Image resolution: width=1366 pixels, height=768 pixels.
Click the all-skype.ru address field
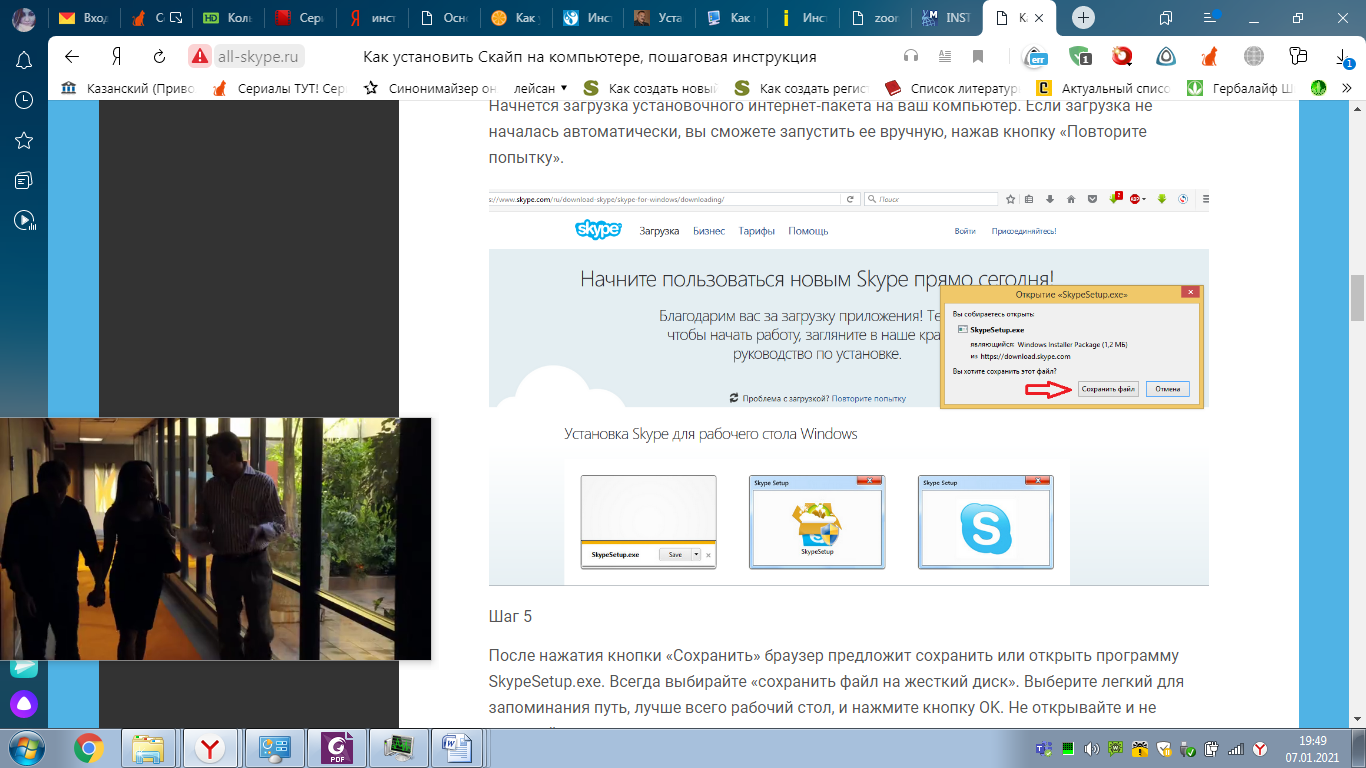260,56
